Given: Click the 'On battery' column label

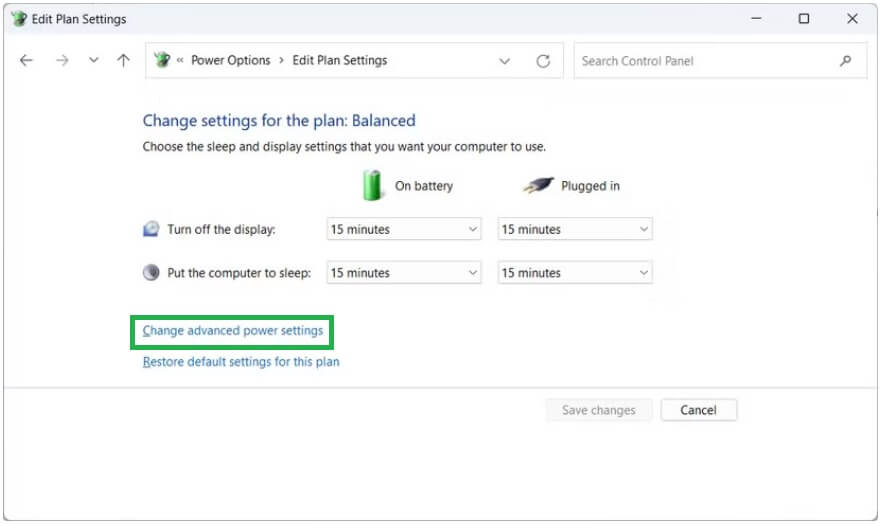Looking at the screenshot, I should (x=424, y=186).
